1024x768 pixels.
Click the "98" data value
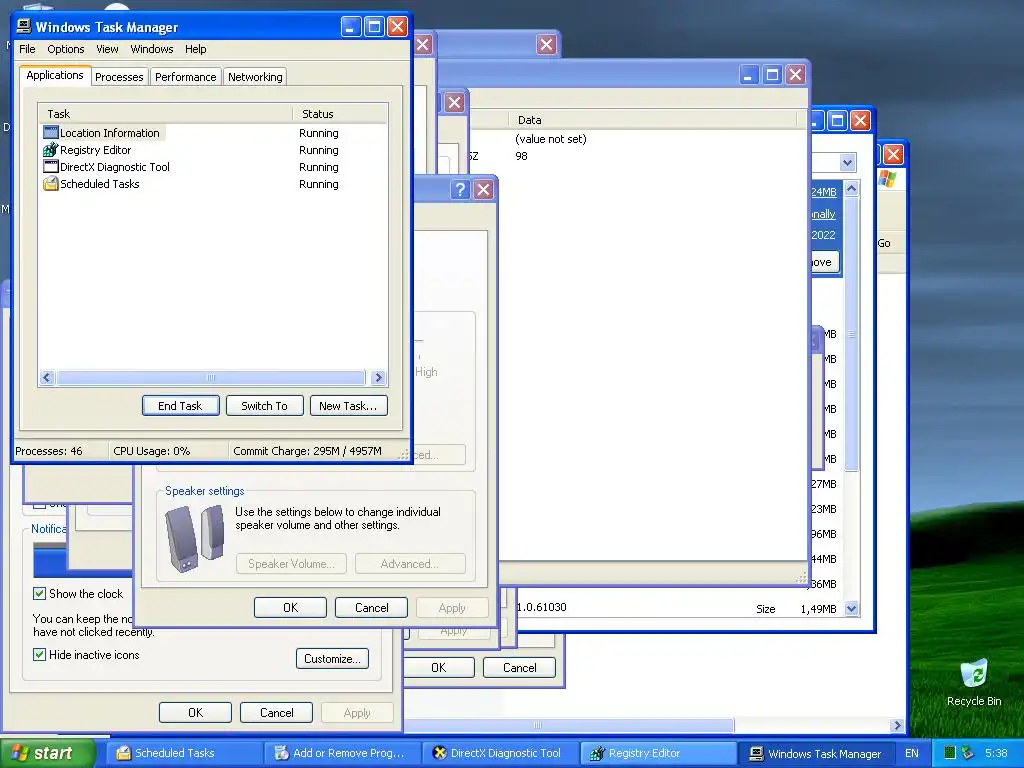click(x=521, y=155)
